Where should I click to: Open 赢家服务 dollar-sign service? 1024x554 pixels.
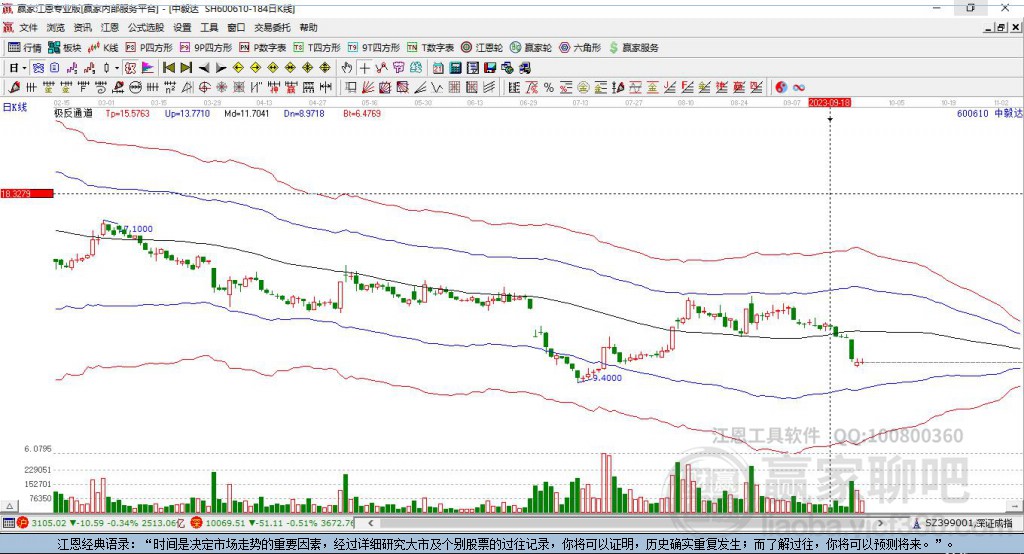(x=634, y=48)
